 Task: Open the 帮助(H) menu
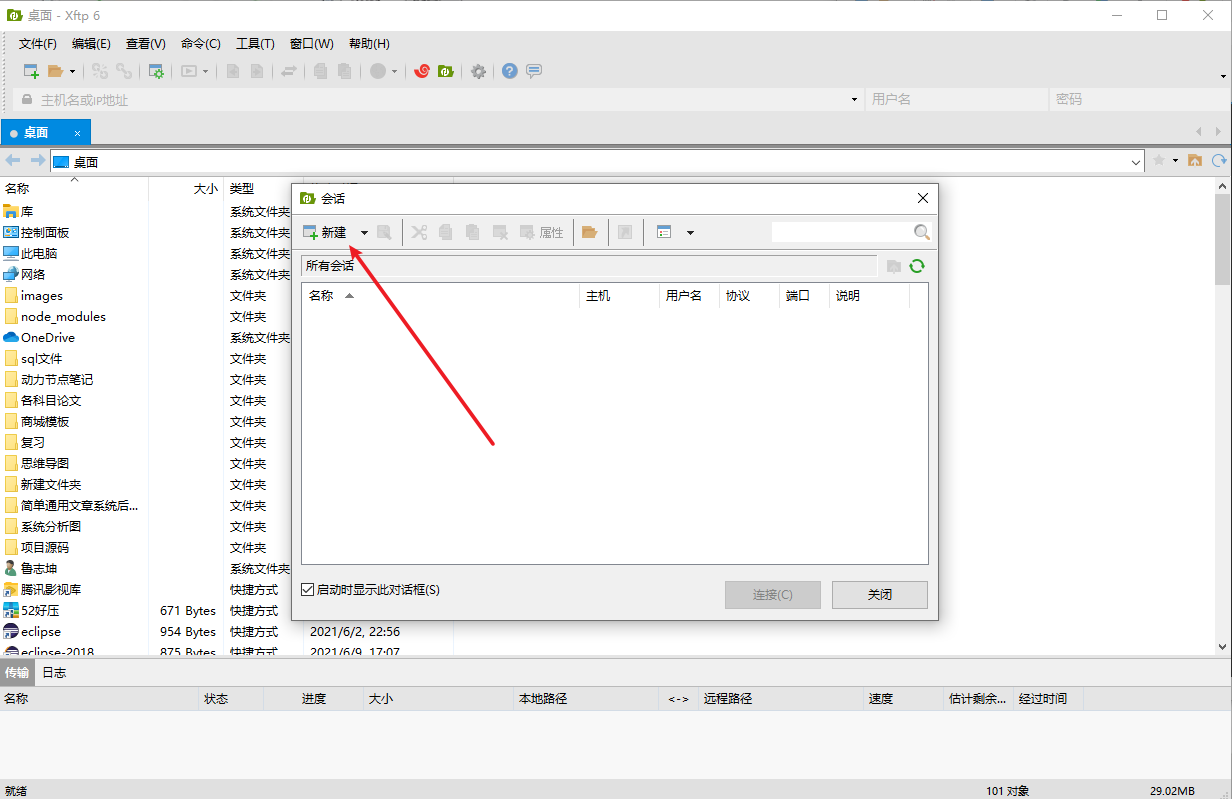pyautogui.click(x=369, y=44)
